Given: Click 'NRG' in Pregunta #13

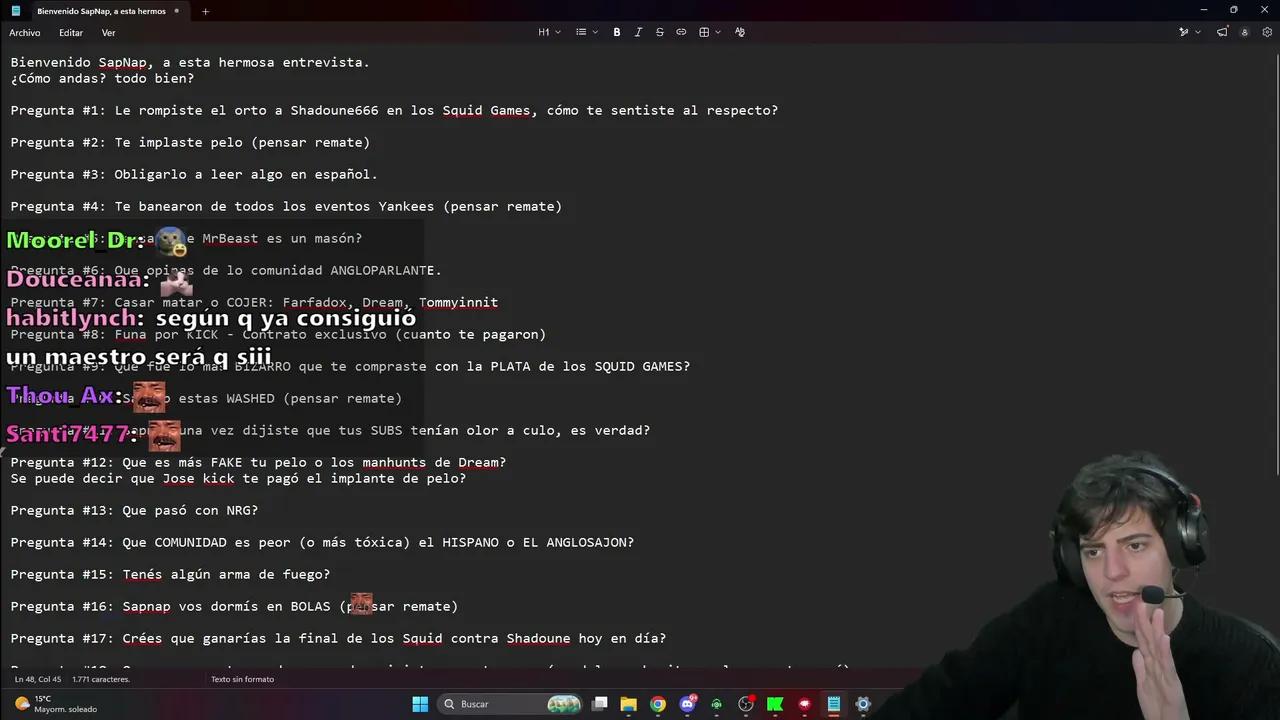Looking at the screenshot, I should click(238, 510).
